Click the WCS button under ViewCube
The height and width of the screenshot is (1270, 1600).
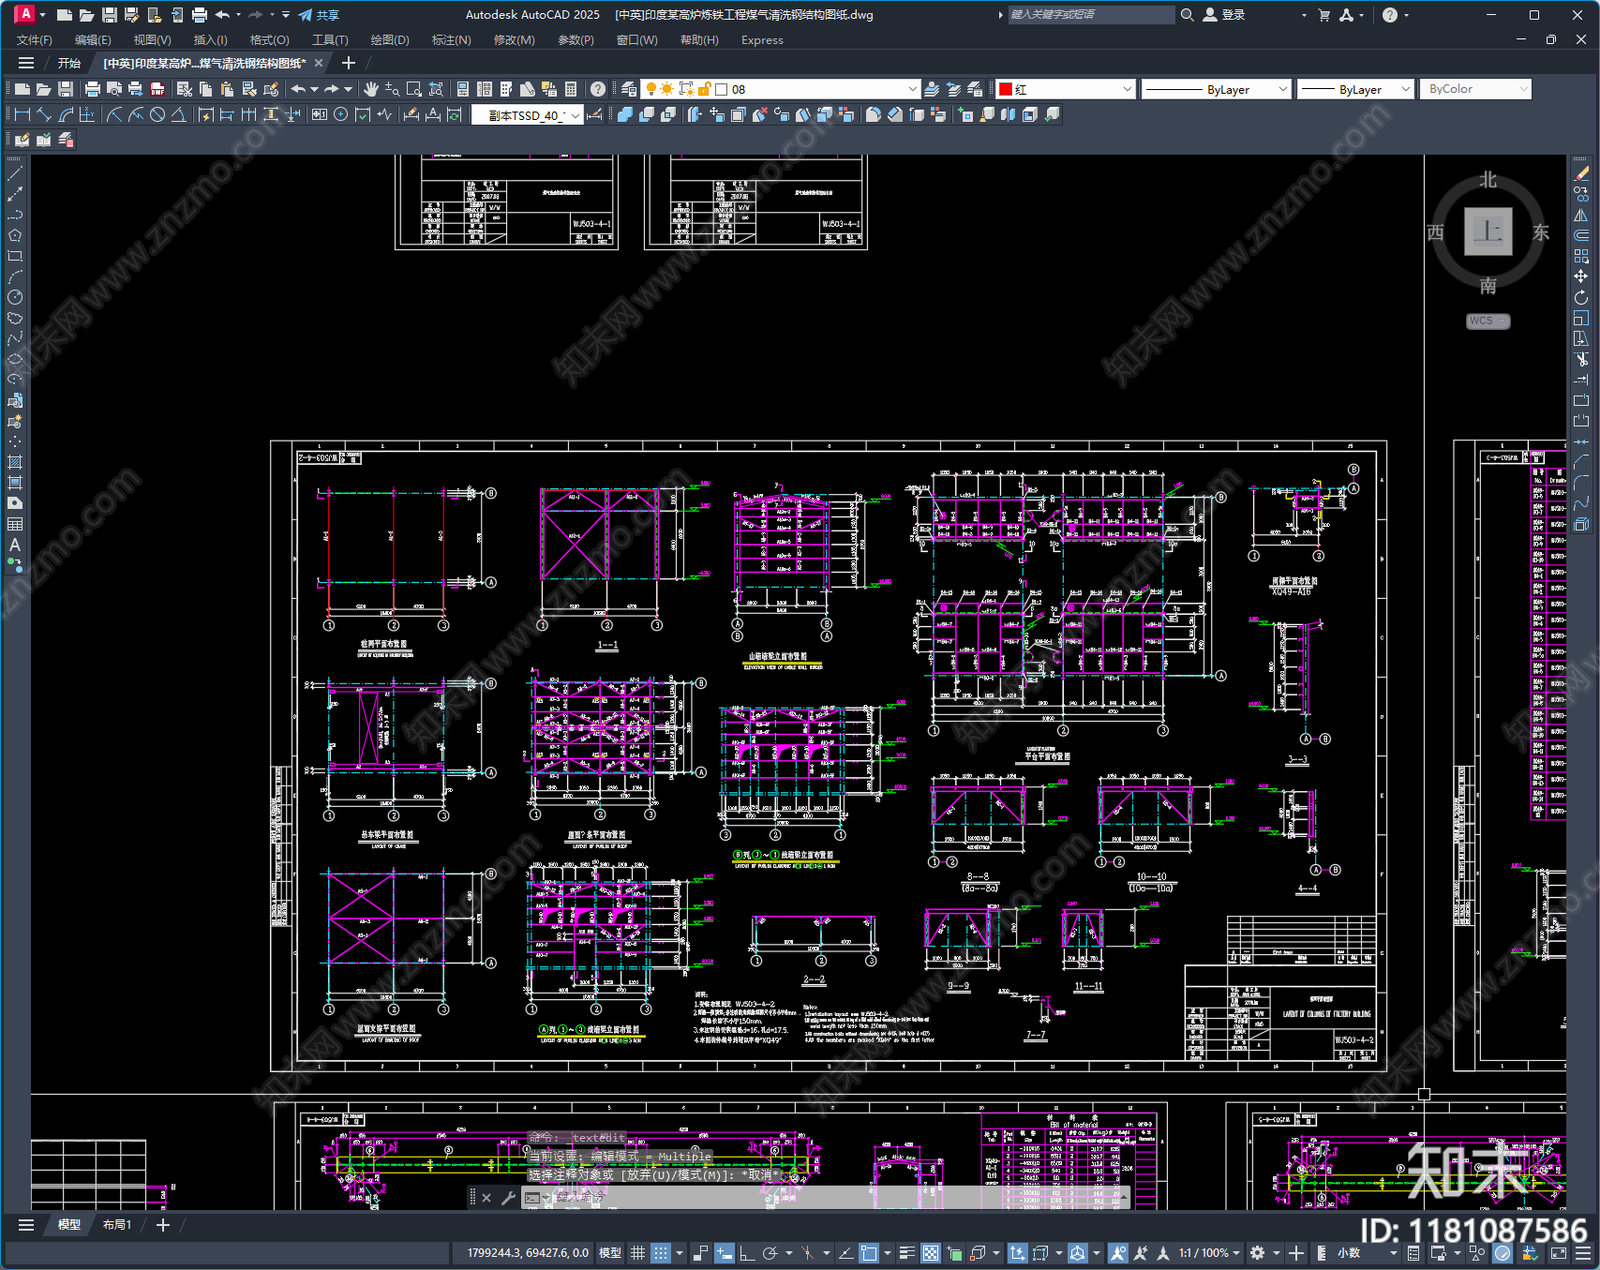1488,321
